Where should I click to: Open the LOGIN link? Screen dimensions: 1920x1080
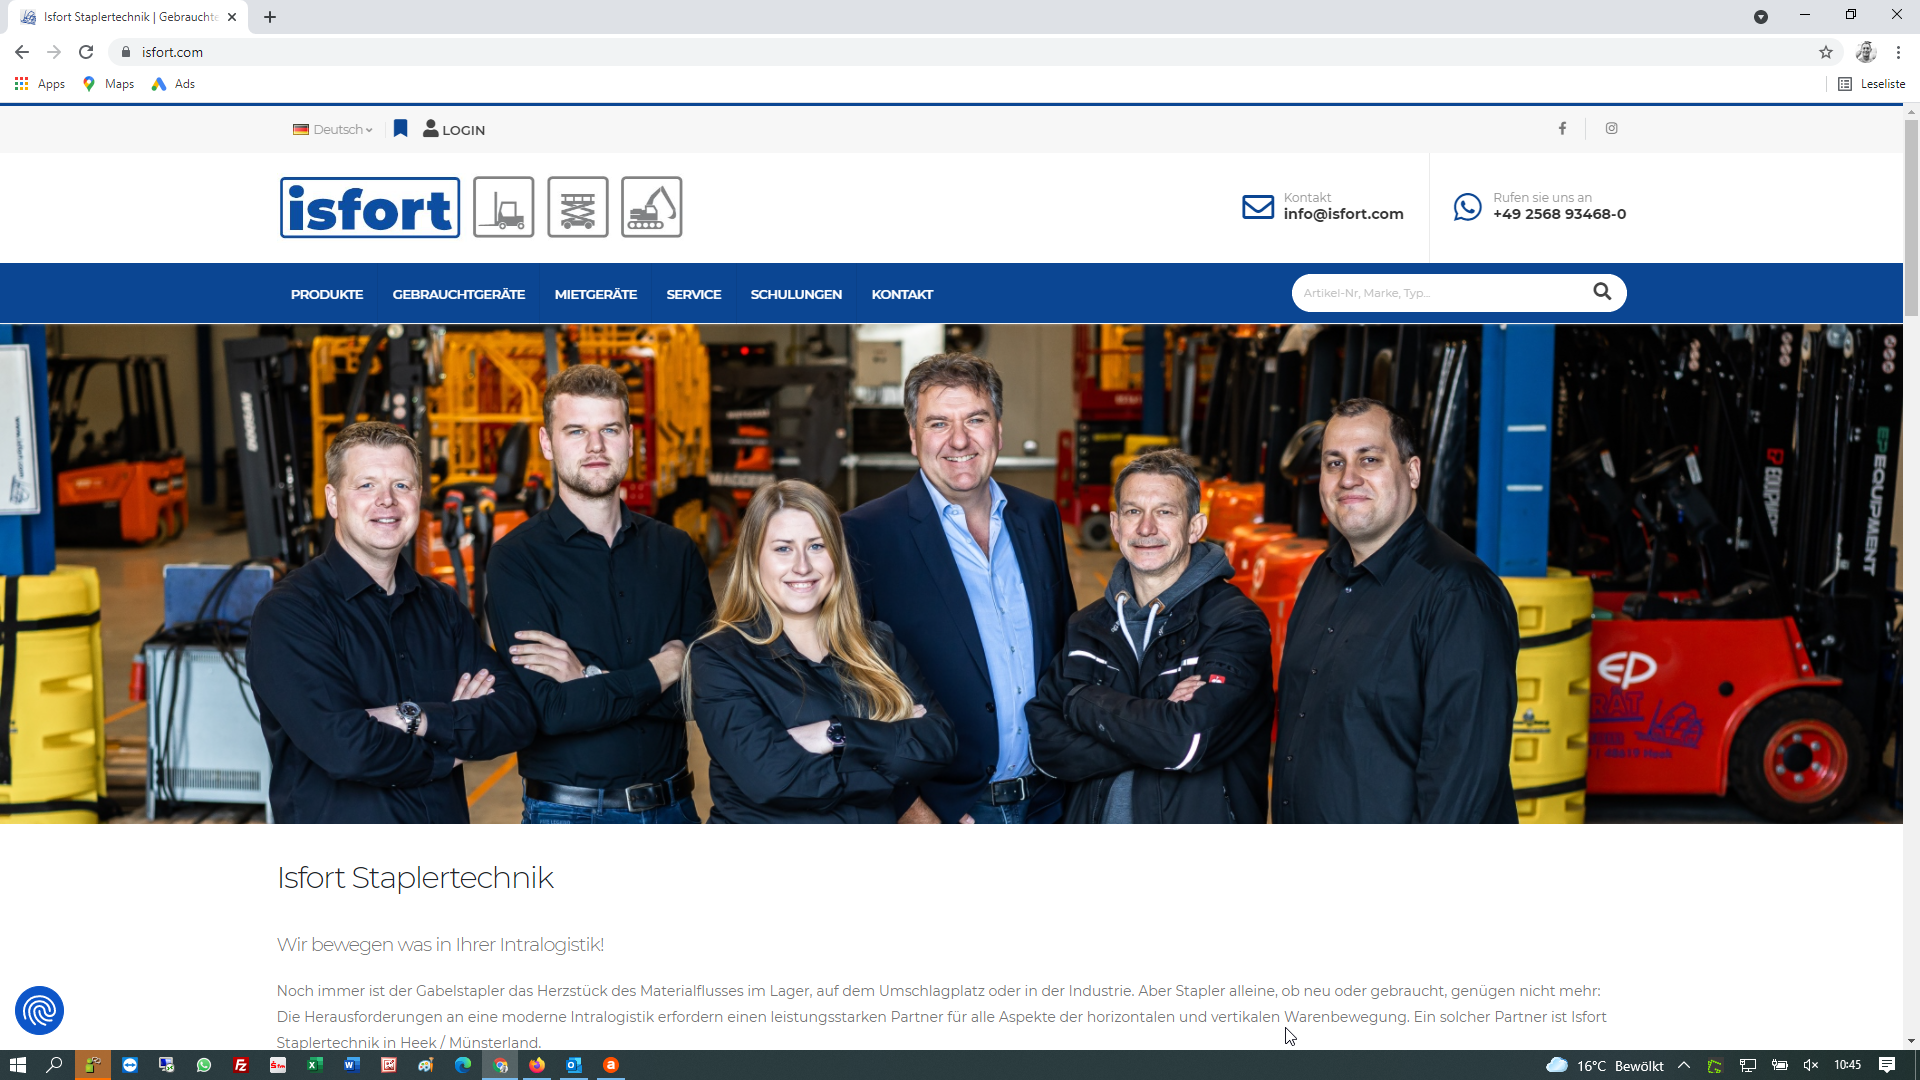454,129
